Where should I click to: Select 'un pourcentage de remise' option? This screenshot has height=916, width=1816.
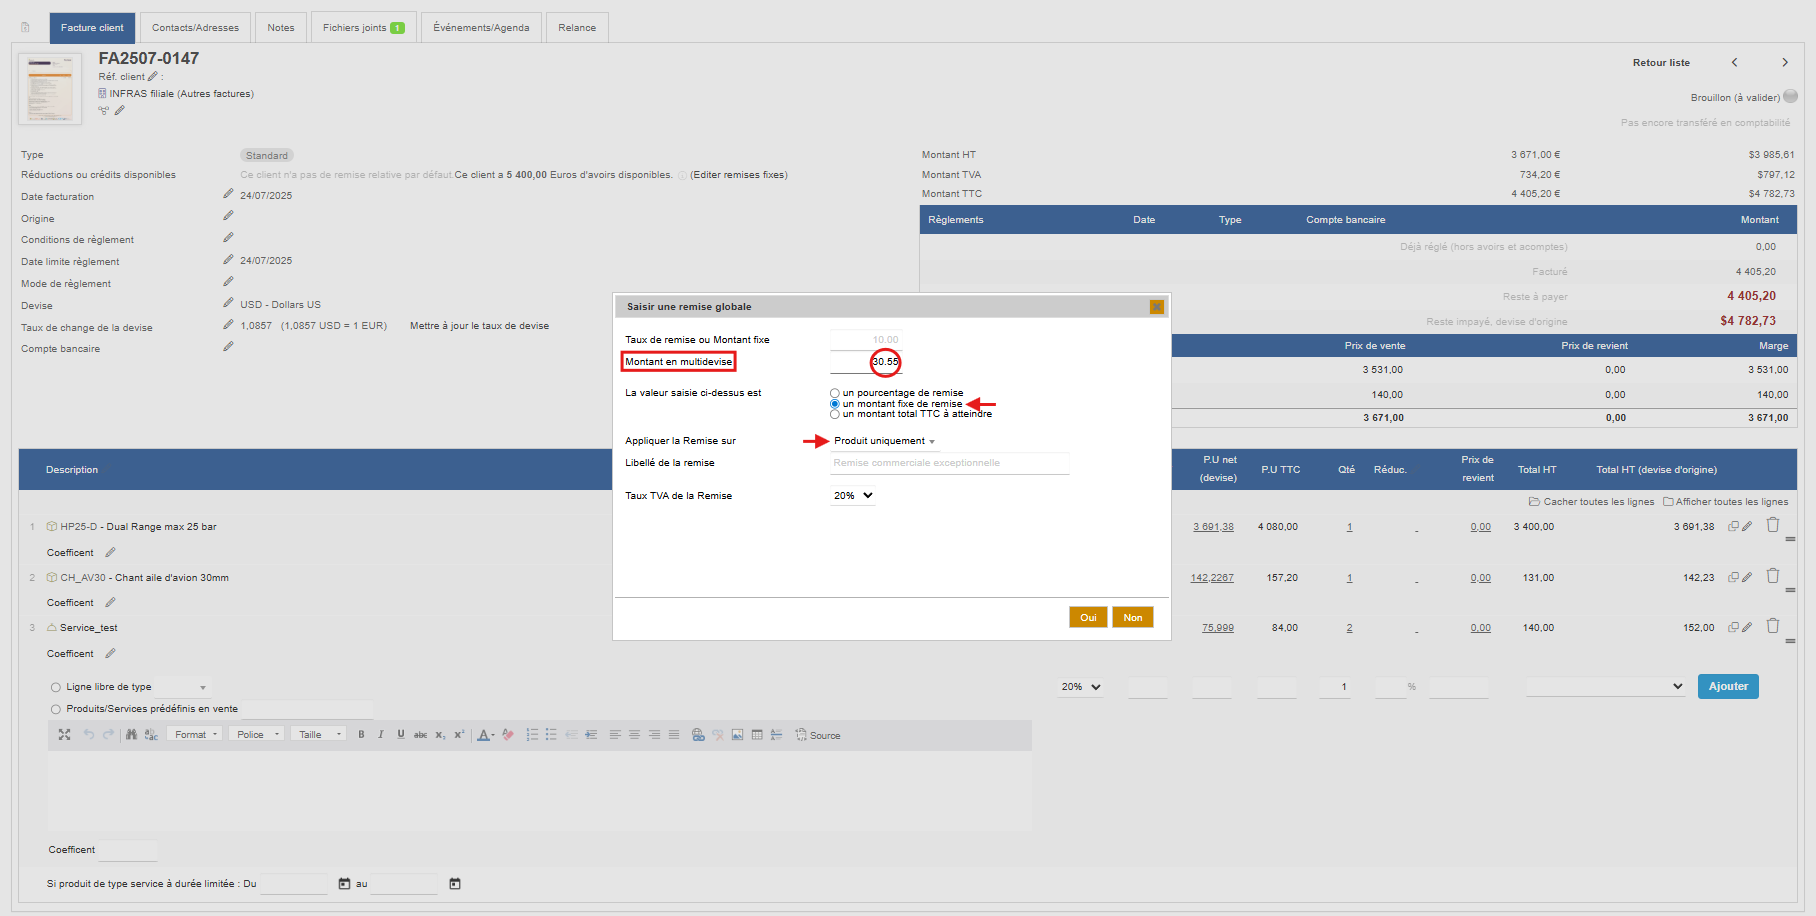835,393
